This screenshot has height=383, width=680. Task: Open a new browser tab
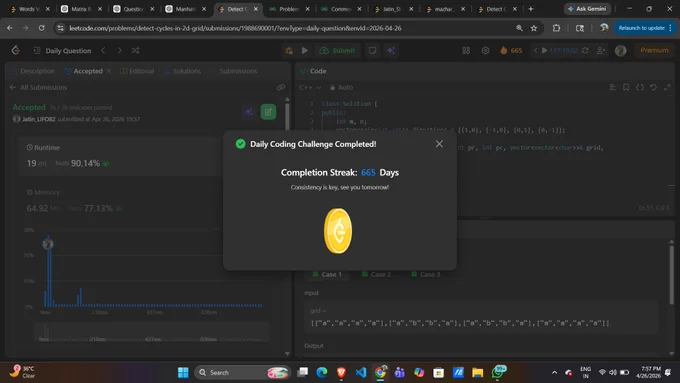(531, 9)
